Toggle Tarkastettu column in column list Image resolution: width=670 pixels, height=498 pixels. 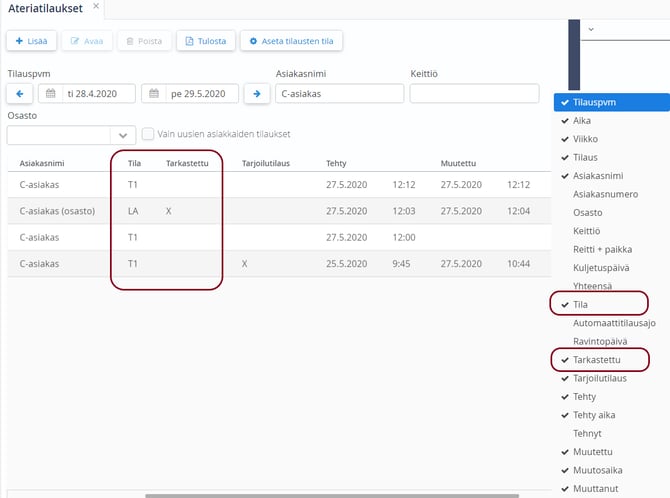coord(612,360)
